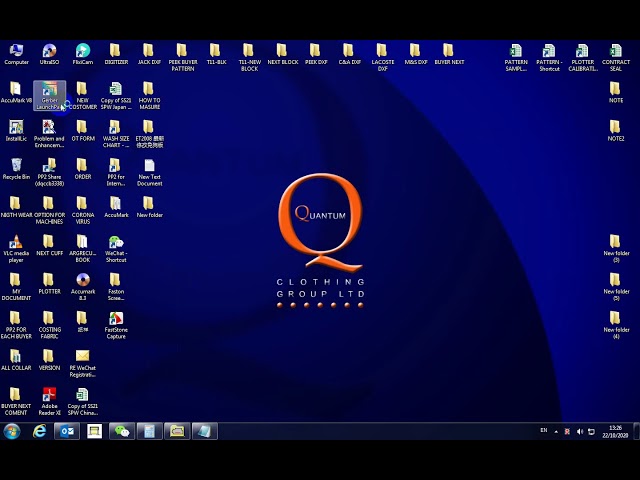The height and width of the screenshot is (480, 640).
Task: Select the T11-BLK folder
Action: pos(216,54)
